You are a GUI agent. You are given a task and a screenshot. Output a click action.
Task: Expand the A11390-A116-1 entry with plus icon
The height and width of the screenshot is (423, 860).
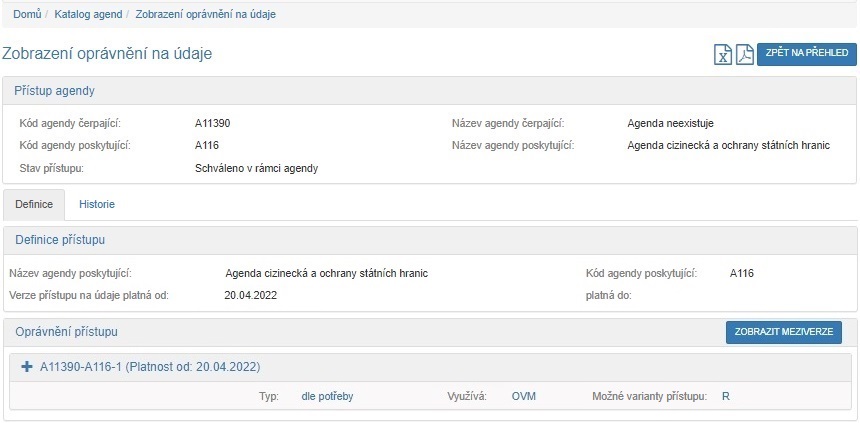tap(27, 367)
